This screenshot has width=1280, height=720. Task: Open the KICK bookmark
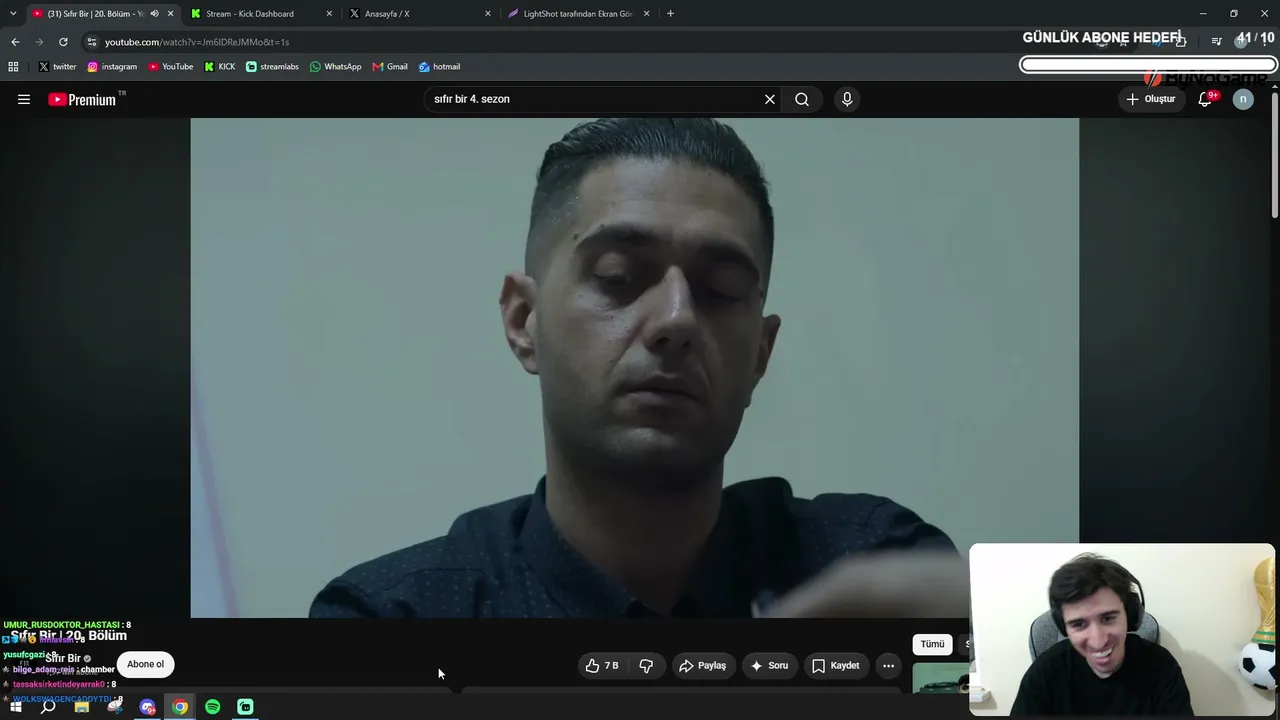220,67
